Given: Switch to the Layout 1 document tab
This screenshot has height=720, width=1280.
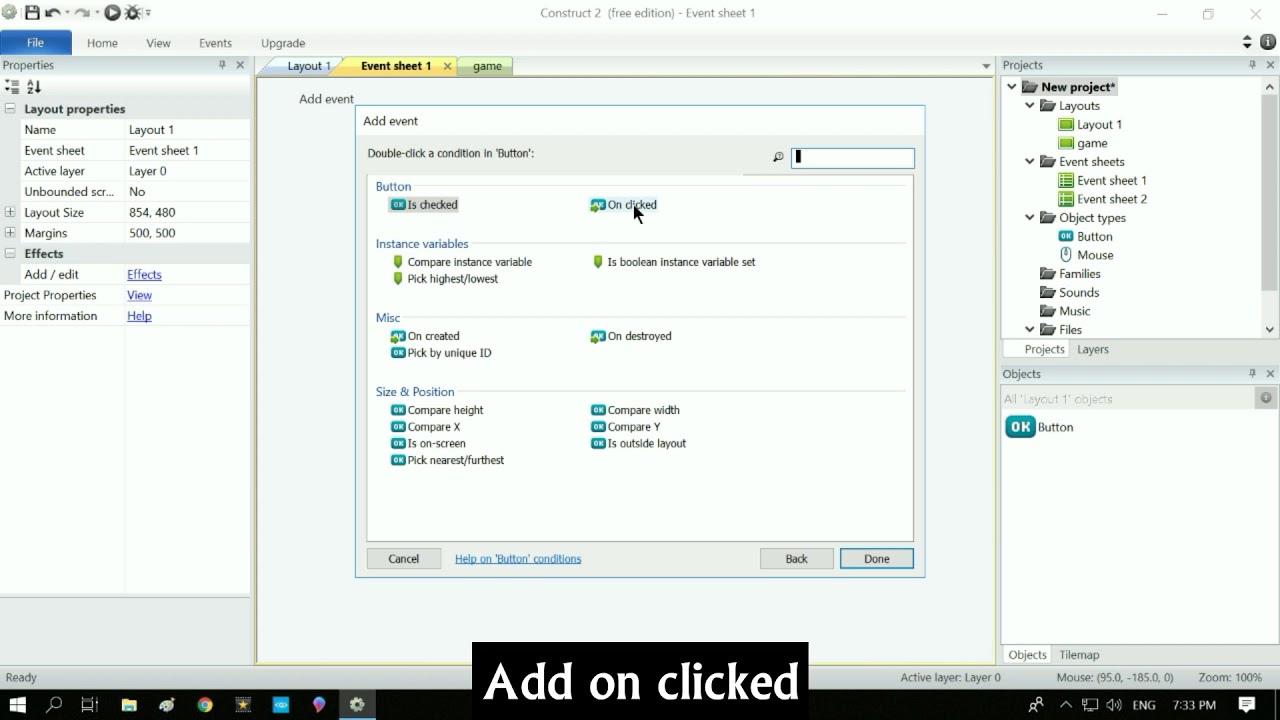Looking at the screenshot, I should point(308,66).
